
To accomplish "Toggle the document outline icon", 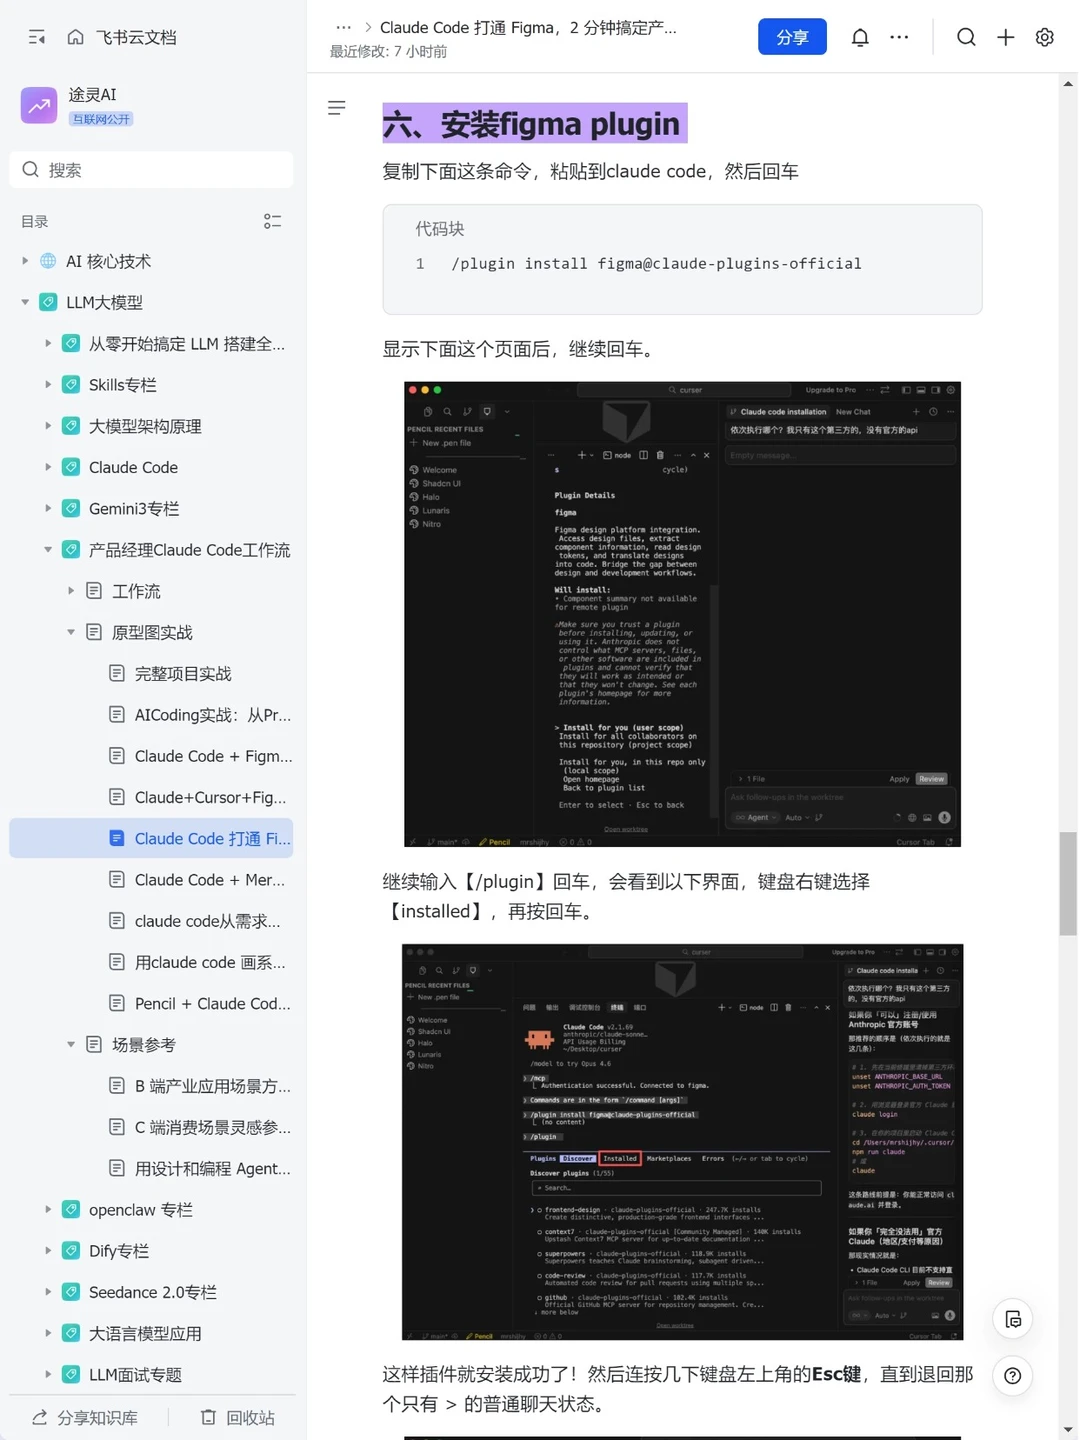I will pyautogui.click(x=337, y=107).
